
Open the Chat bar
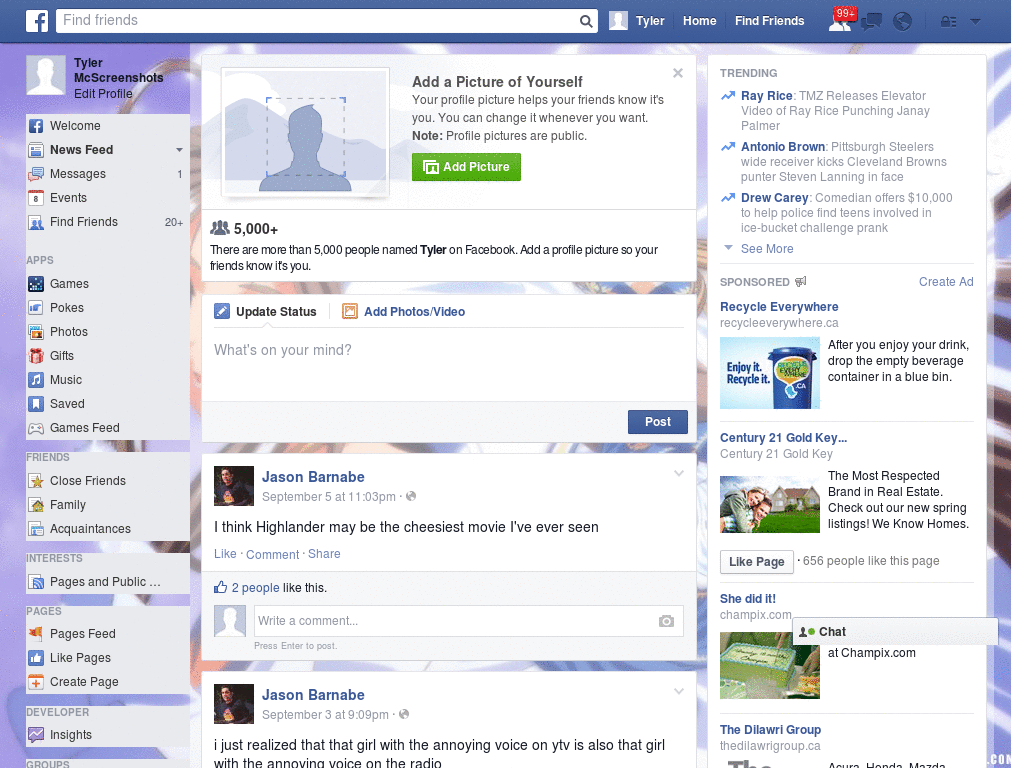point(895,632)
